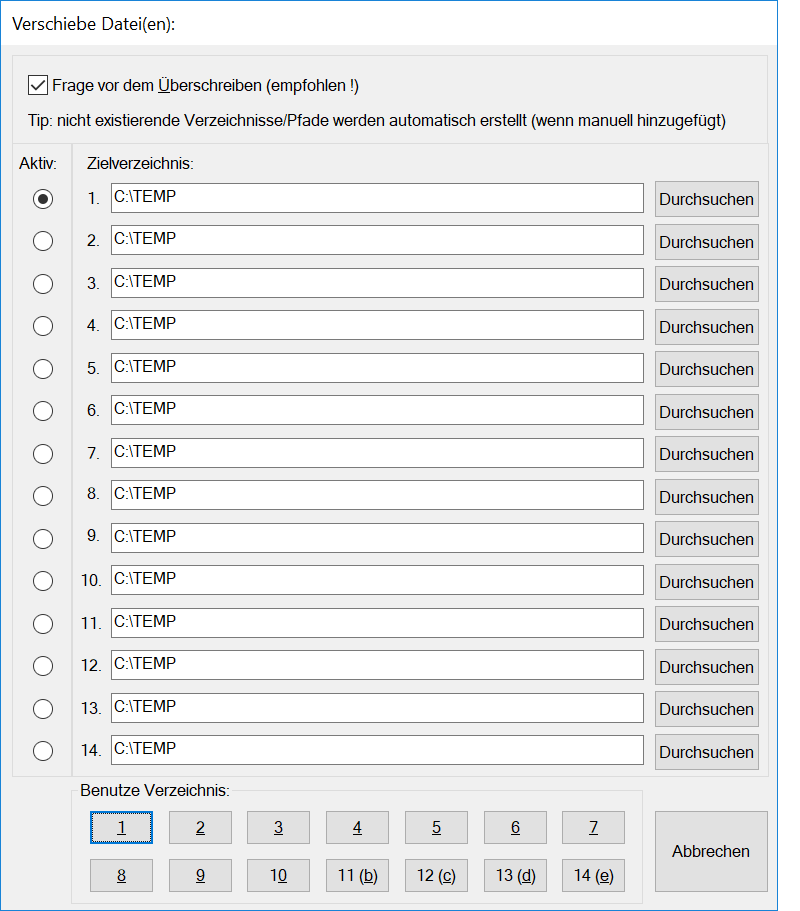Toggle the 'Frage vor dem Überschreiben' checkbox
The height and width of the screenshot is (911, 800).
[x=39, y=86]
